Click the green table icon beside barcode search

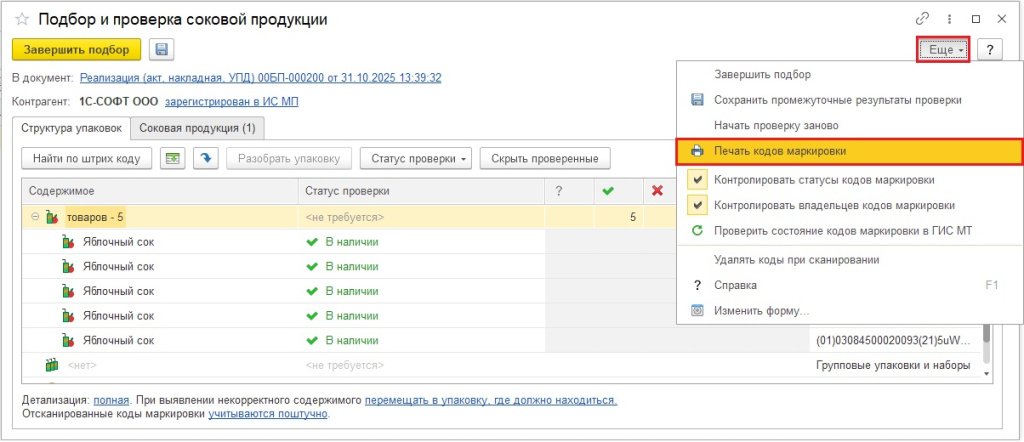[x=173, y=158]
